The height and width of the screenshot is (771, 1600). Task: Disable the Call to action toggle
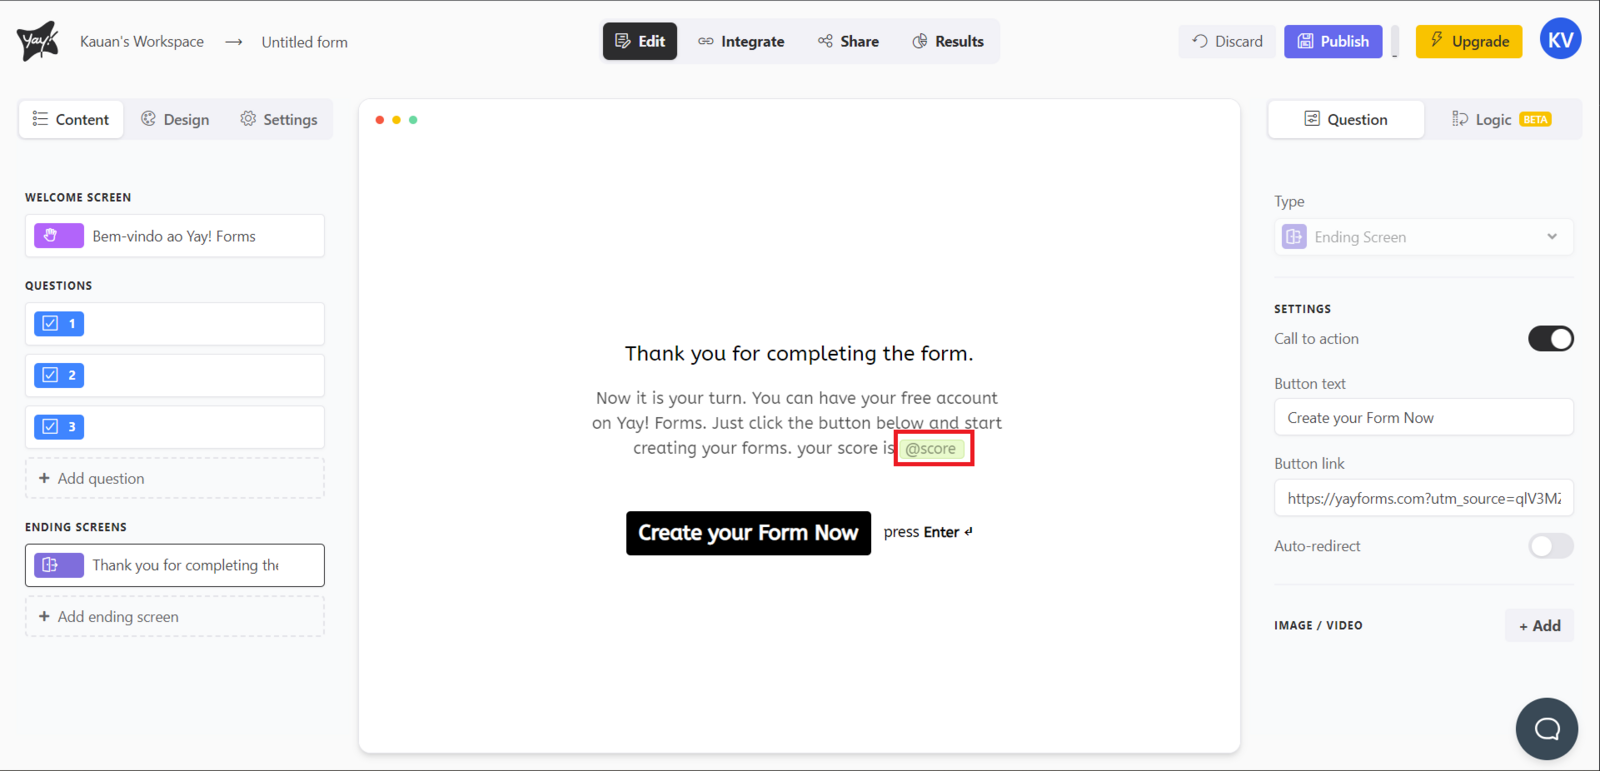[1550, 339]
